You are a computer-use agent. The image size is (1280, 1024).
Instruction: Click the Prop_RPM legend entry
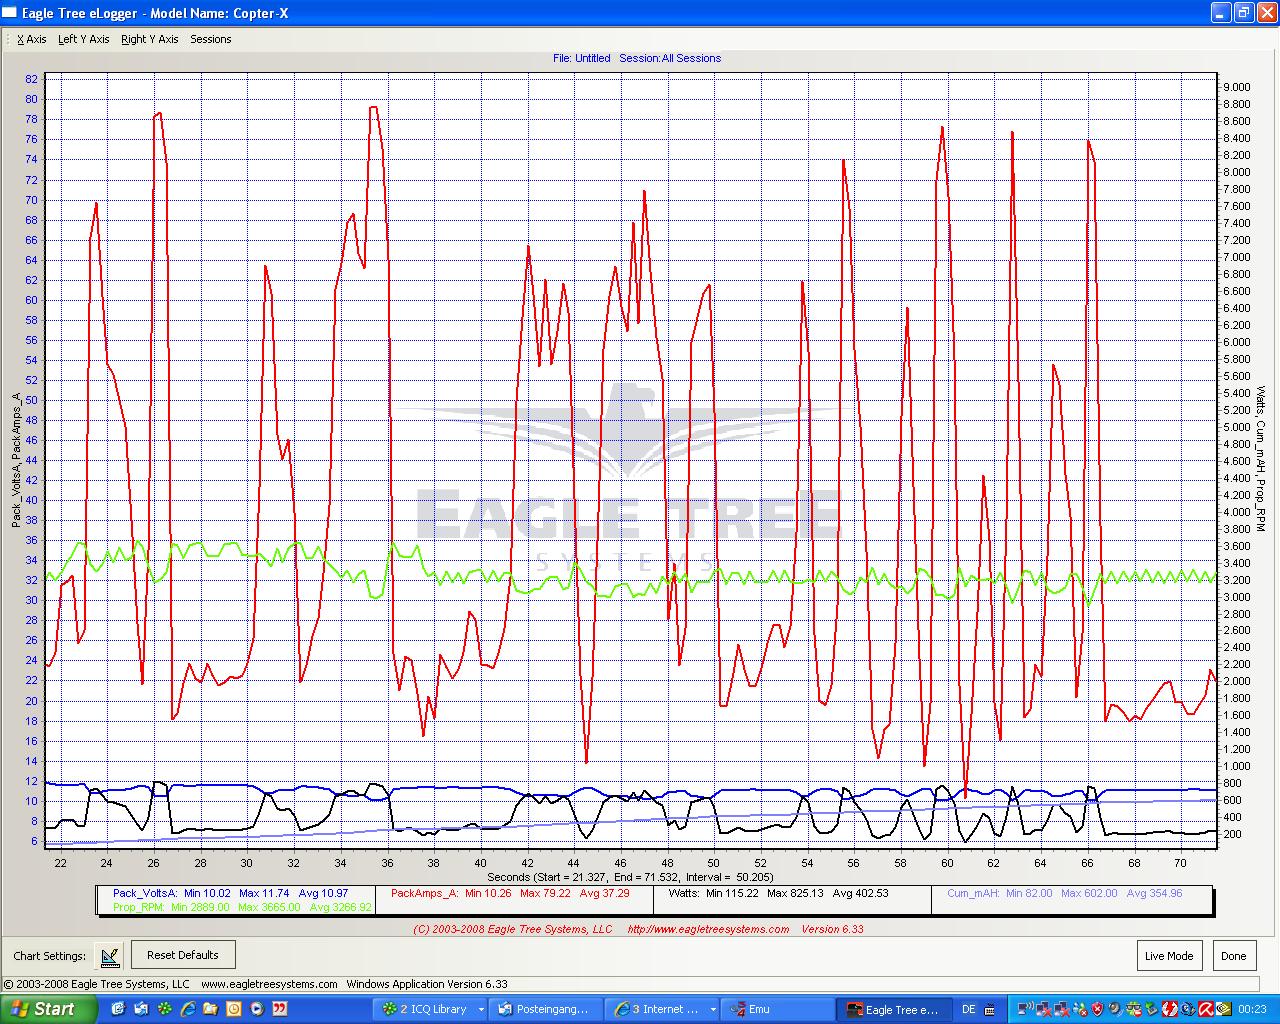coord(241,907)
